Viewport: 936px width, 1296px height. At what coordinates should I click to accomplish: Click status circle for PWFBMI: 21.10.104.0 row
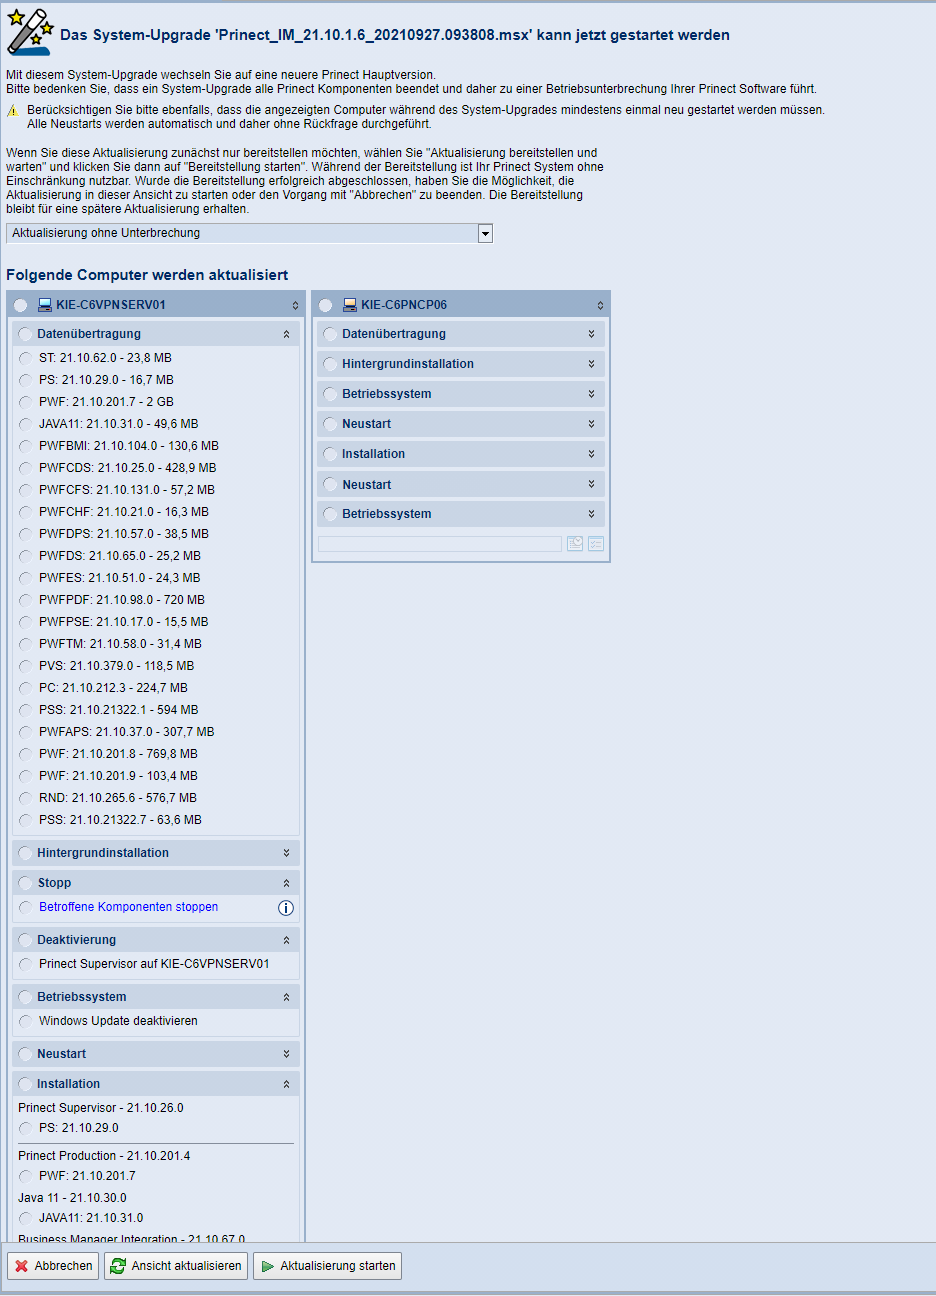[x=26, y=446]
